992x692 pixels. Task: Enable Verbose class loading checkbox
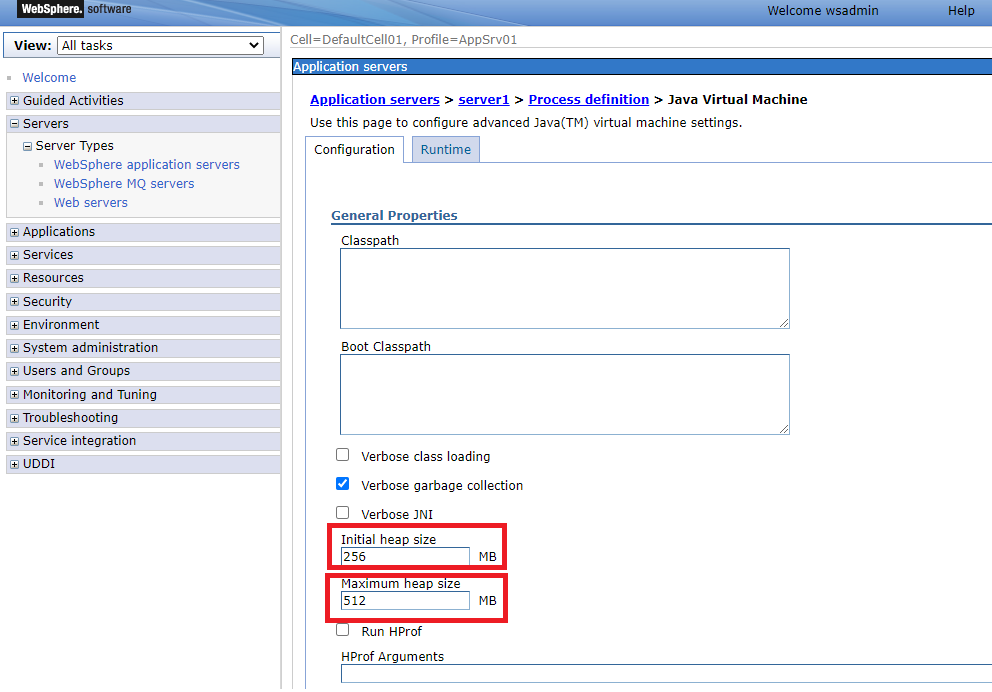pos(342,455)
